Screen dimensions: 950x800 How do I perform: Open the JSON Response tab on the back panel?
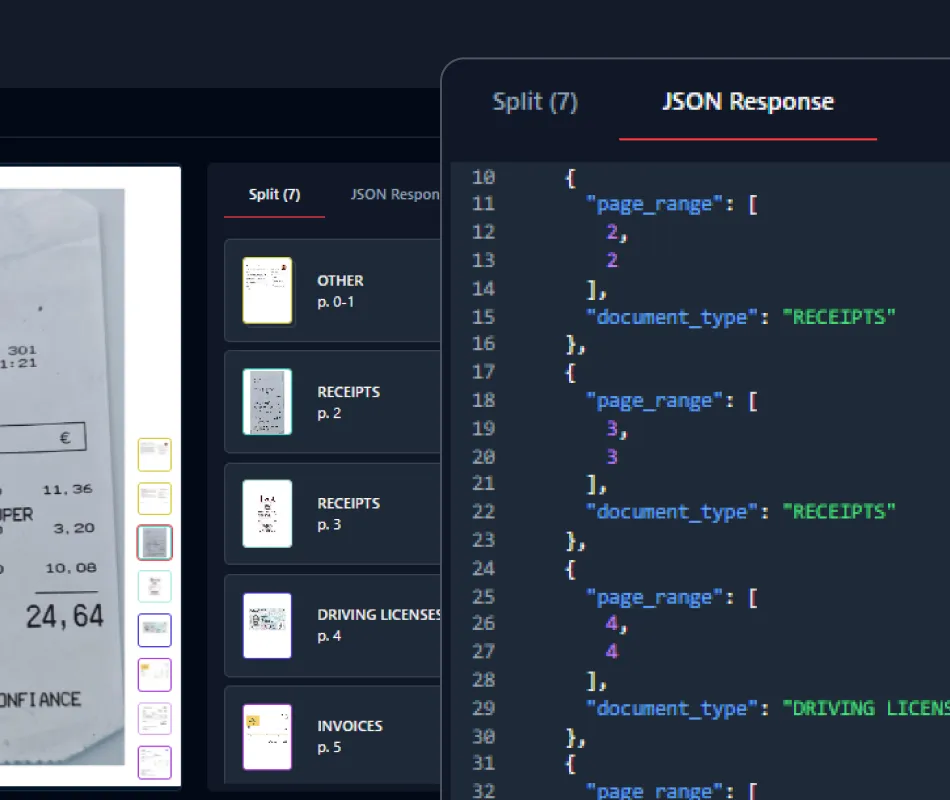pyautogui.click(x=394, y=195)
